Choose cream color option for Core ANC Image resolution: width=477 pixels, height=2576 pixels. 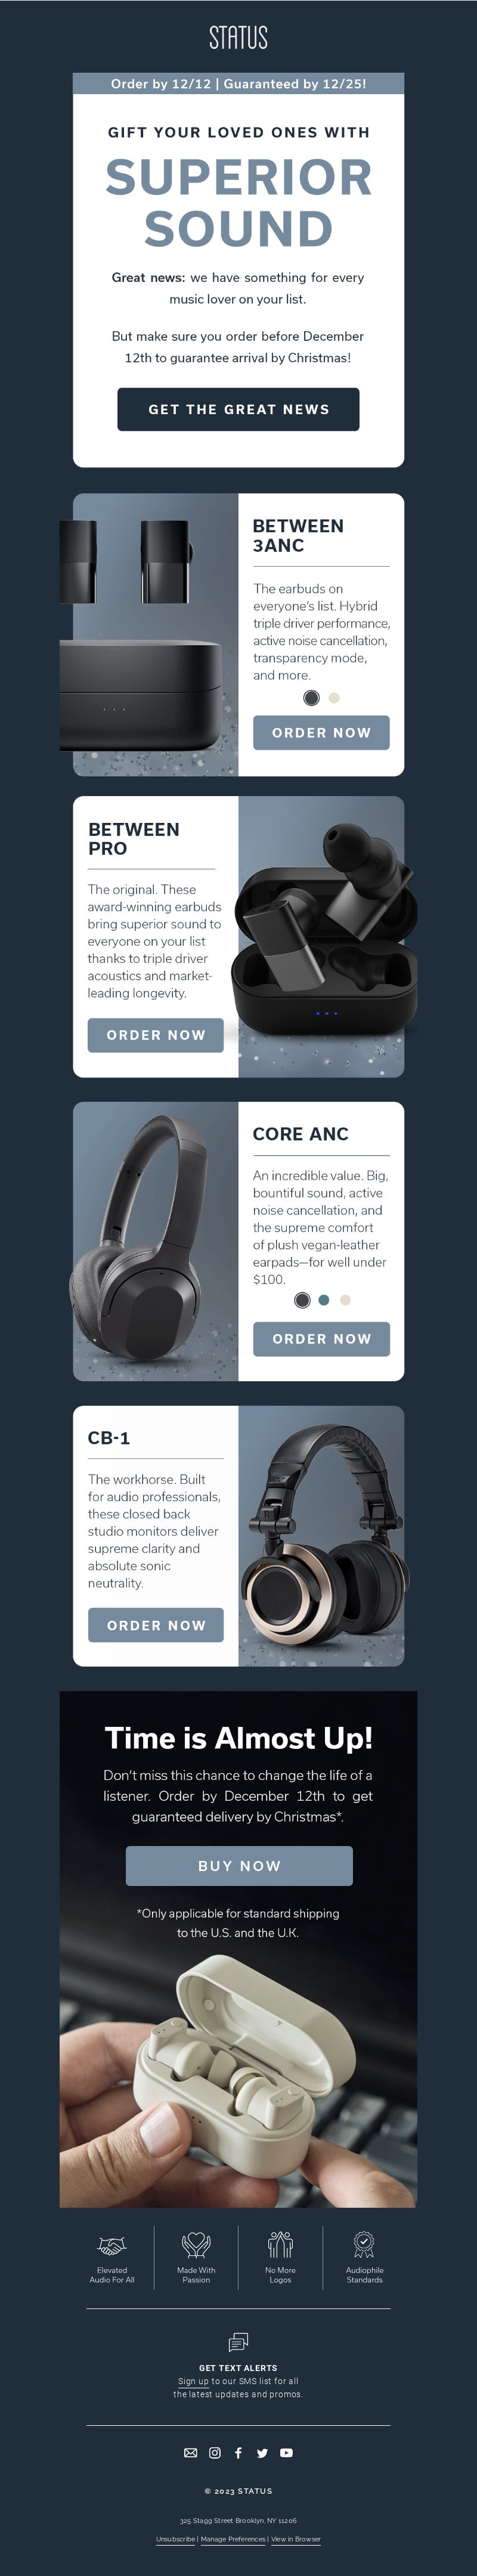pyautogui.click(x=345, y=1300)
